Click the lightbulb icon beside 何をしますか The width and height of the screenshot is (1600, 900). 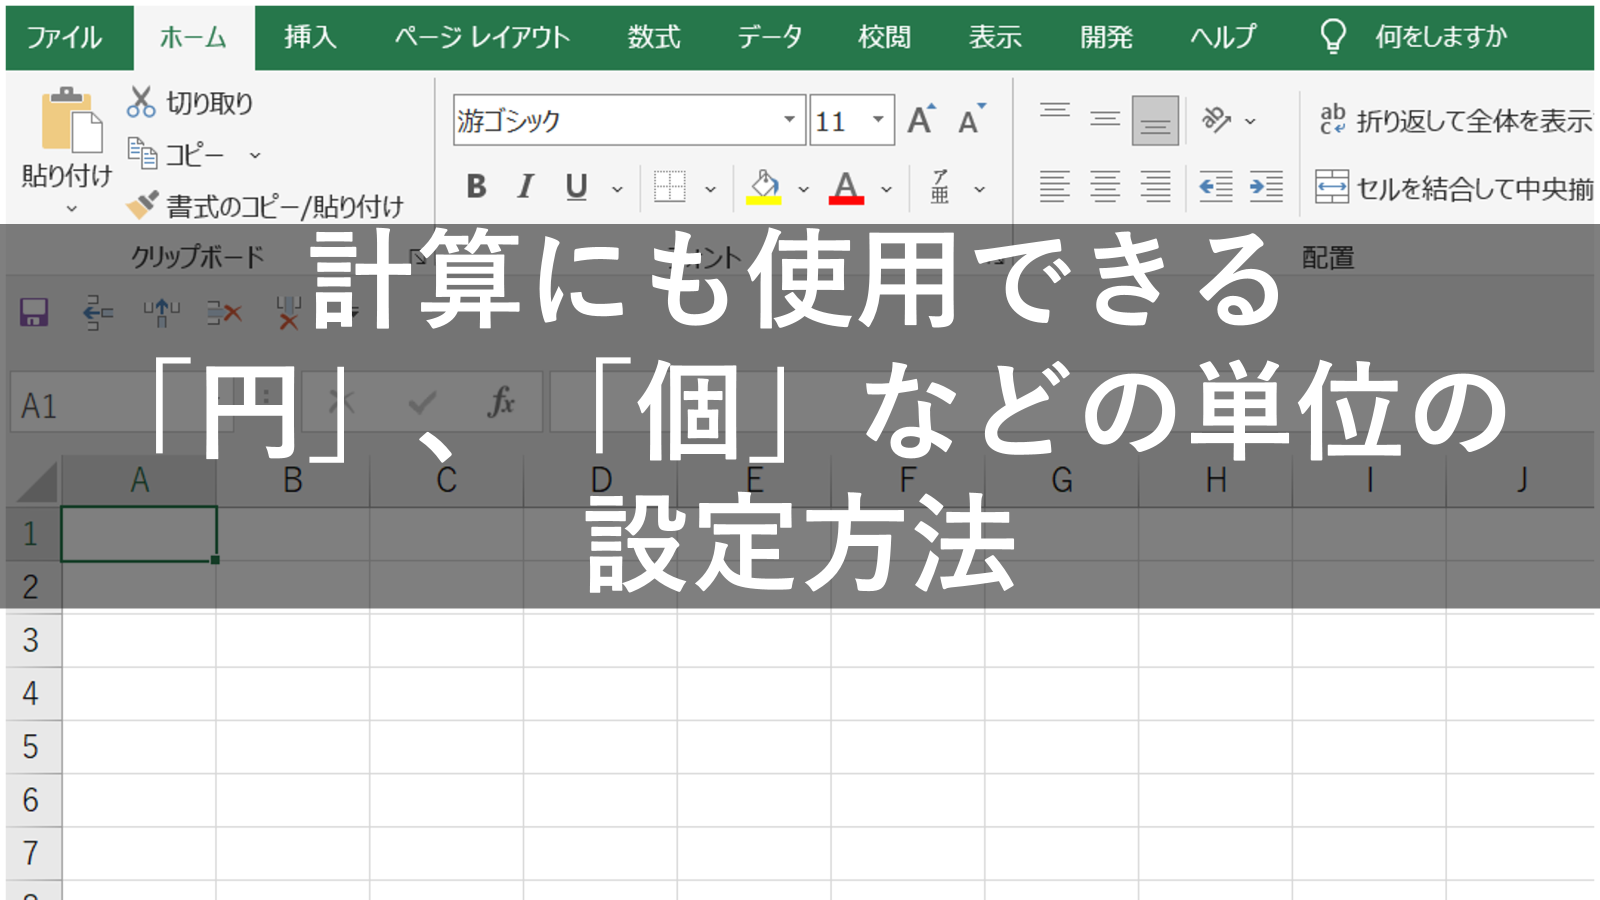1333,37
